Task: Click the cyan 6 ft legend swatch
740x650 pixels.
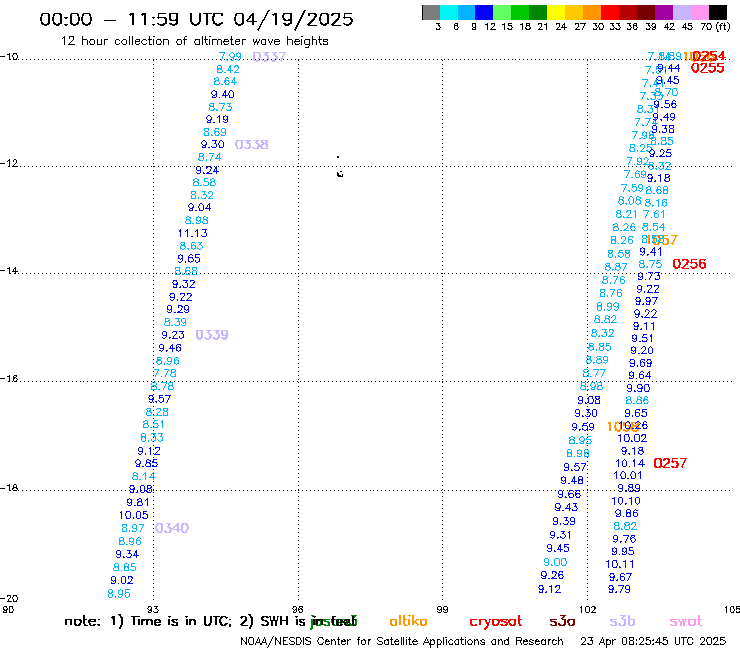Action: pos(448,12)
